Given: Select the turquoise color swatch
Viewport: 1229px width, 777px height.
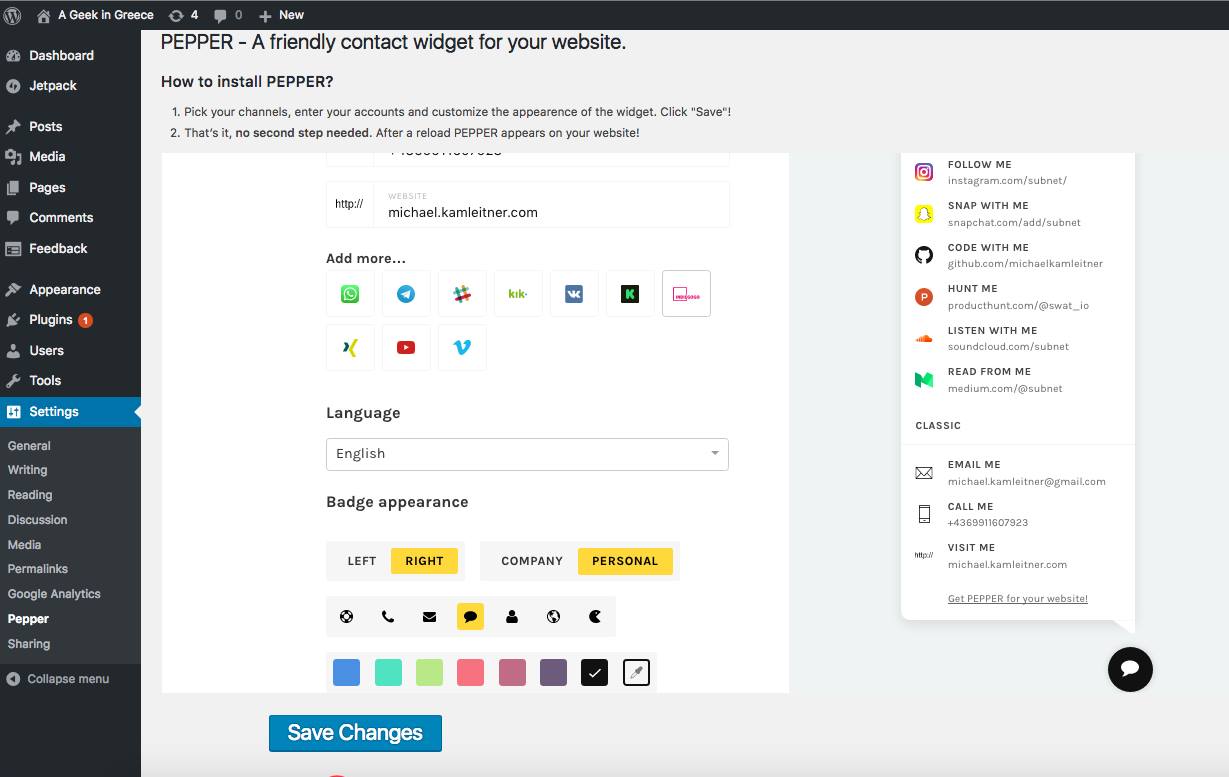Looking at the screenshot, I should [x=388, y=673].
